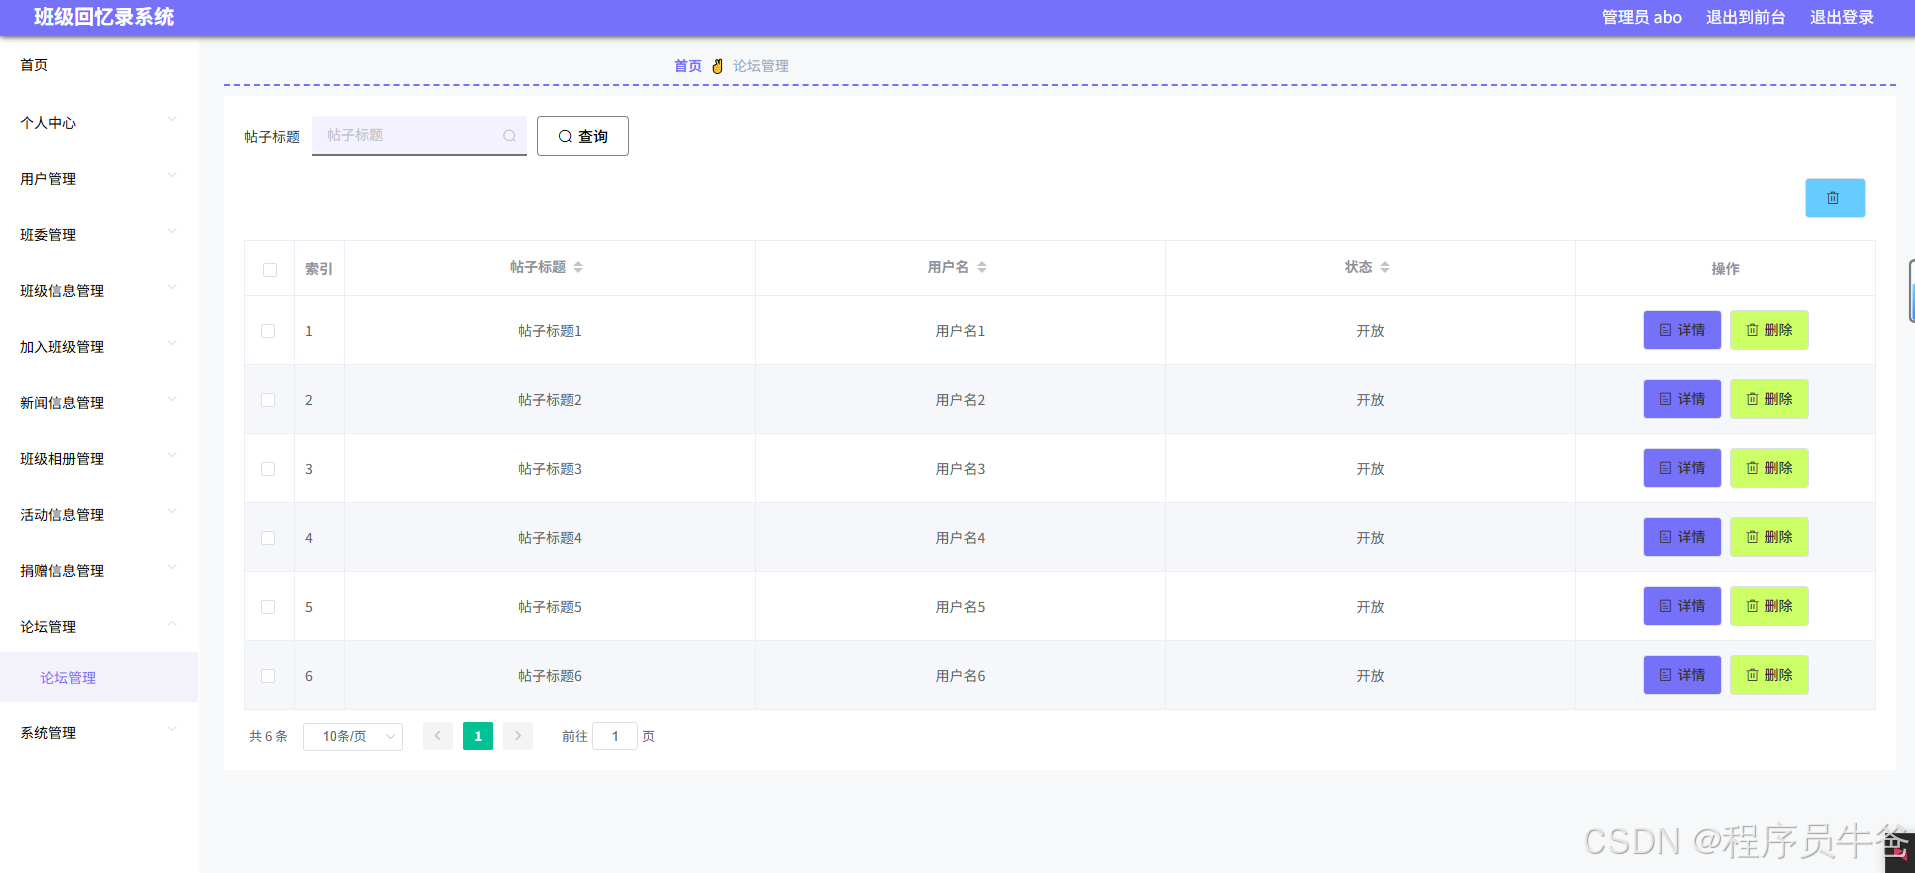Viewport: 1915px width, 873px height.
Task: Expand the 用户管理 sidebar menu
Action: (99, 179)
